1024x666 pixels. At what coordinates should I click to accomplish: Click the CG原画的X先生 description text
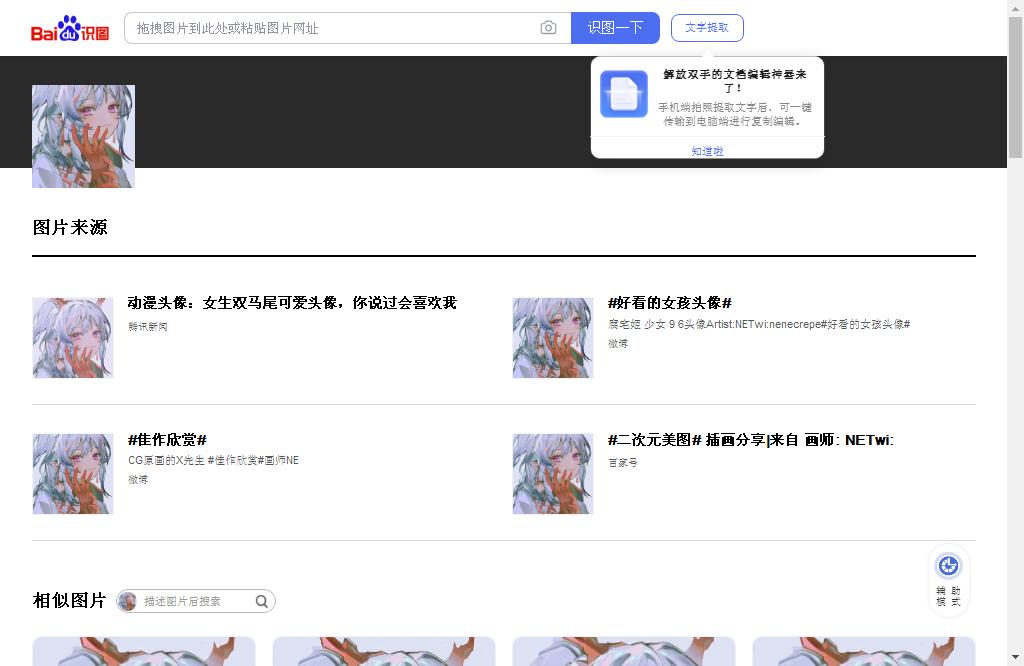point(214,460)
